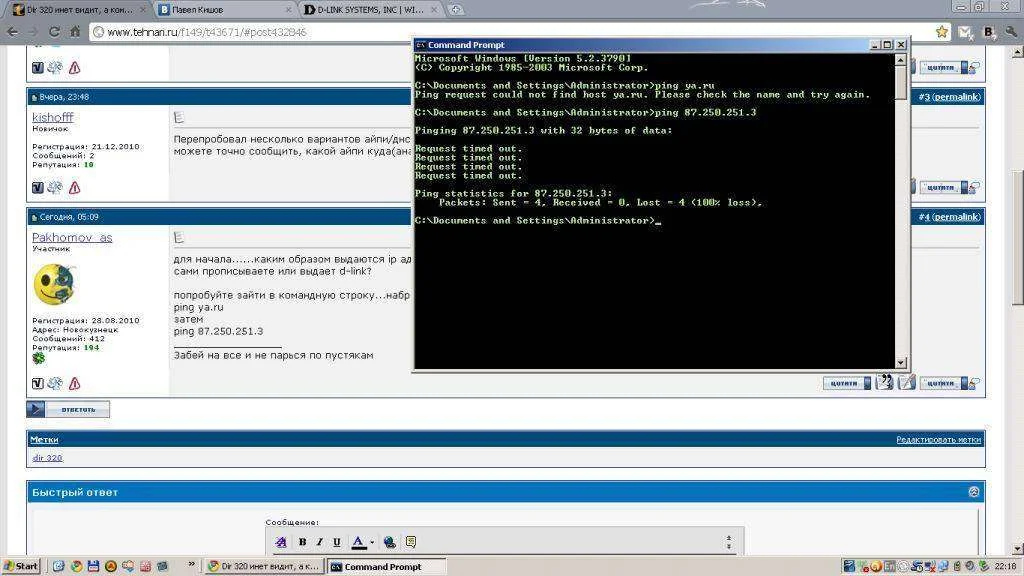Click the multi-quote icon on post #4
This screenshot has width=1024, height=576.
point(884,382)
